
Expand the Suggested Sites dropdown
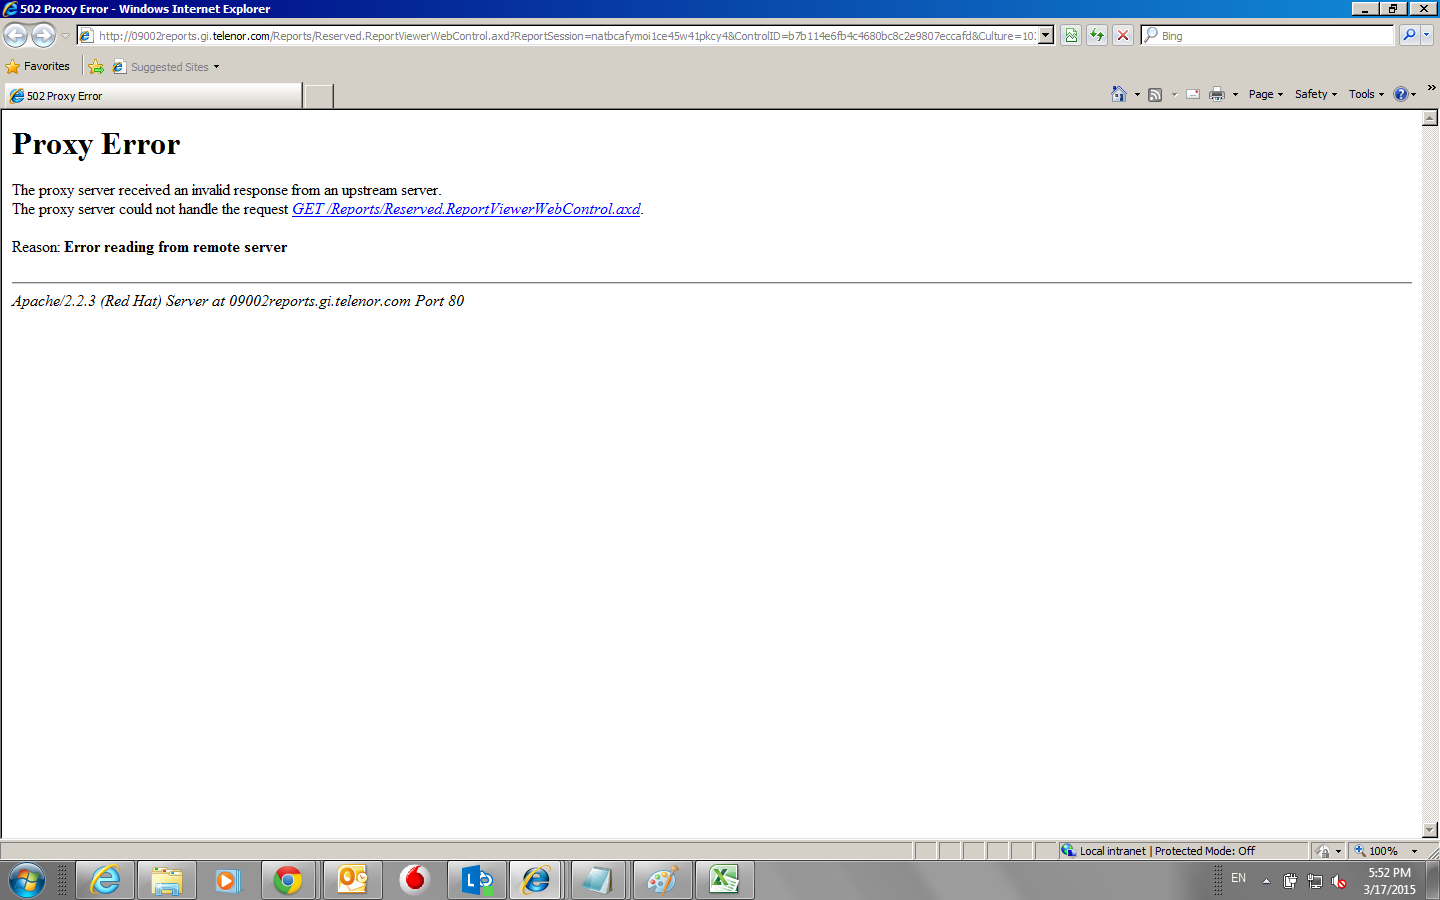(x=216, y=67)
